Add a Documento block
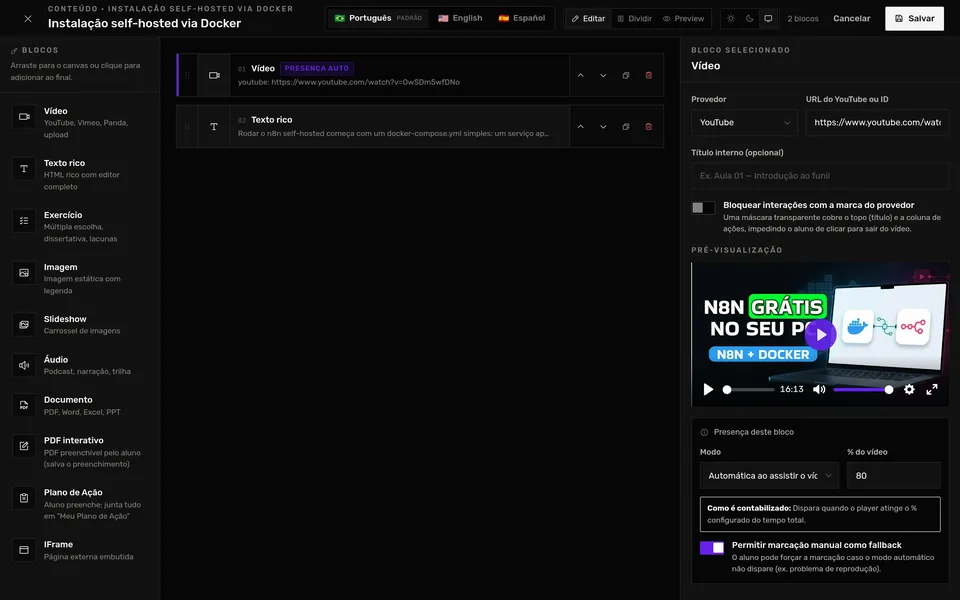The width and height of the screenshot is (960, 600). (x=80, y=405)
